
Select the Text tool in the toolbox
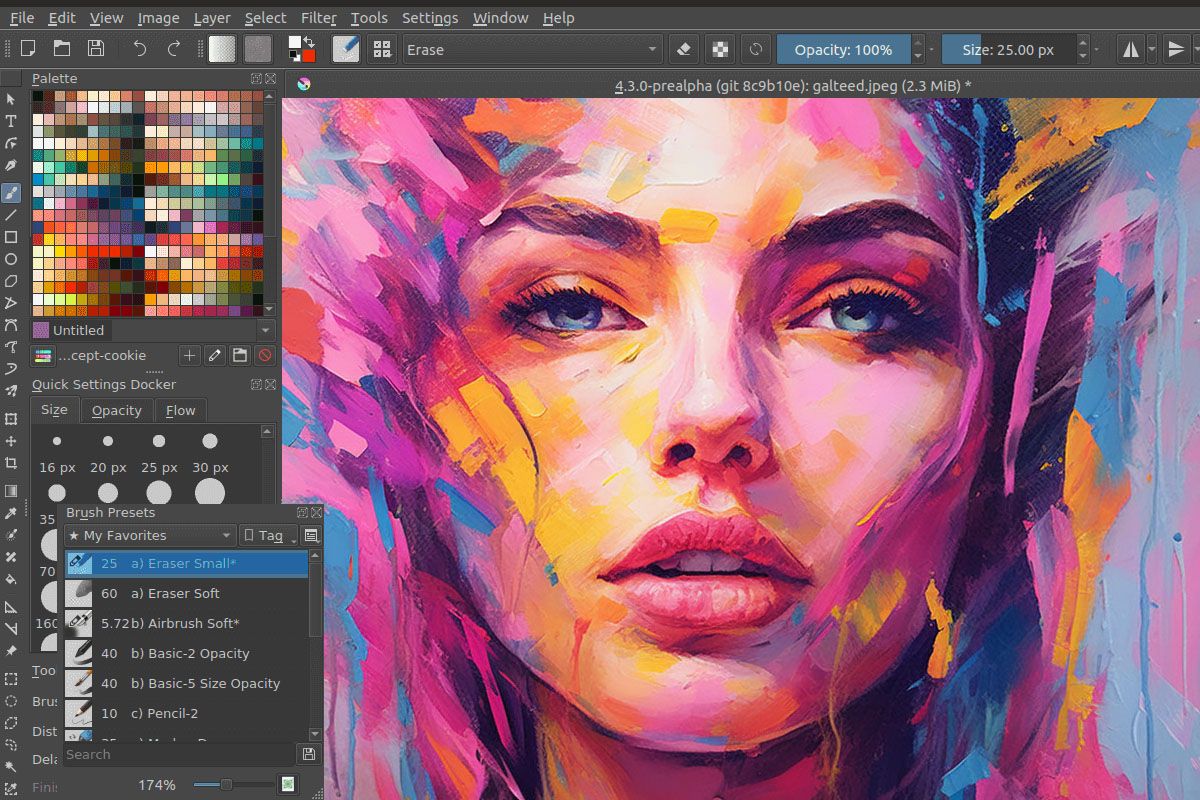[x=12, y=119]
